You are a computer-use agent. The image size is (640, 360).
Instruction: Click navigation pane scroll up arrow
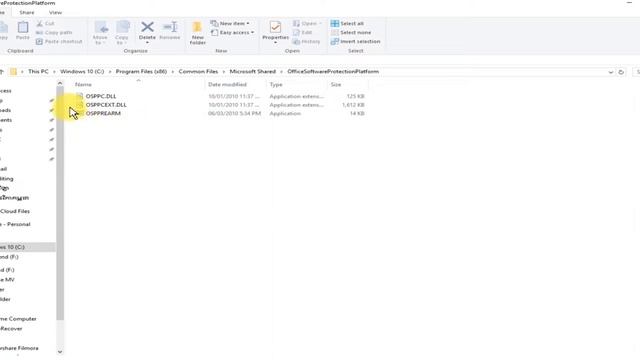coord(60,84)
